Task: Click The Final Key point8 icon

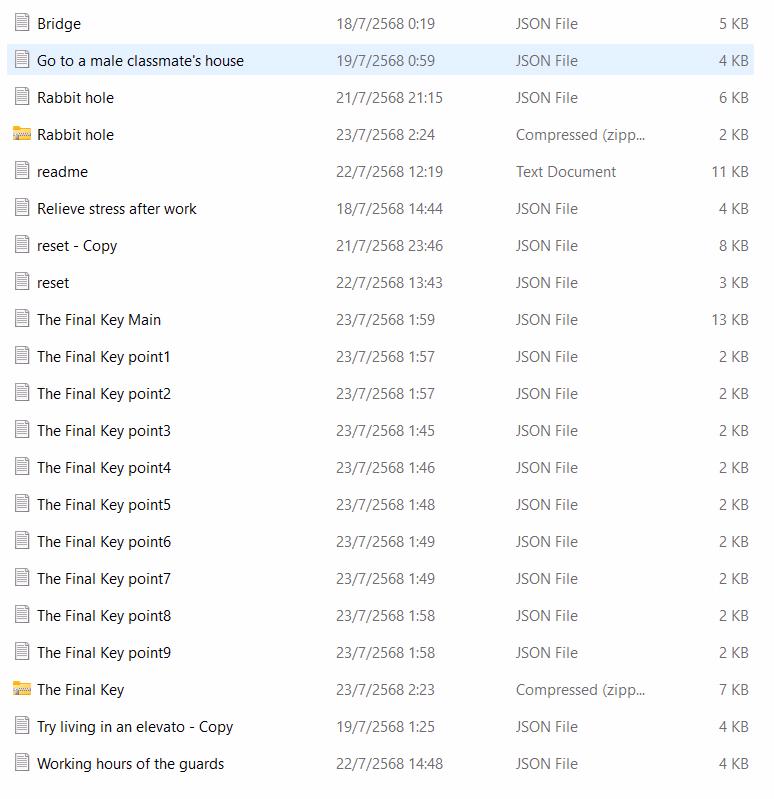Action: coord(22,615)
